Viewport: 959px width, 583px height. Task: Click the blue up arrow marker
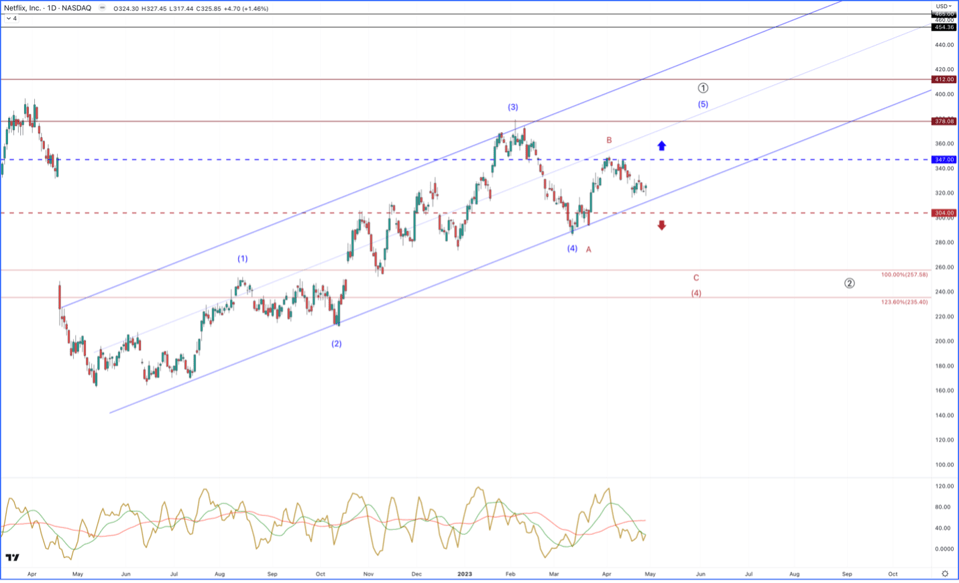[661, 146]
